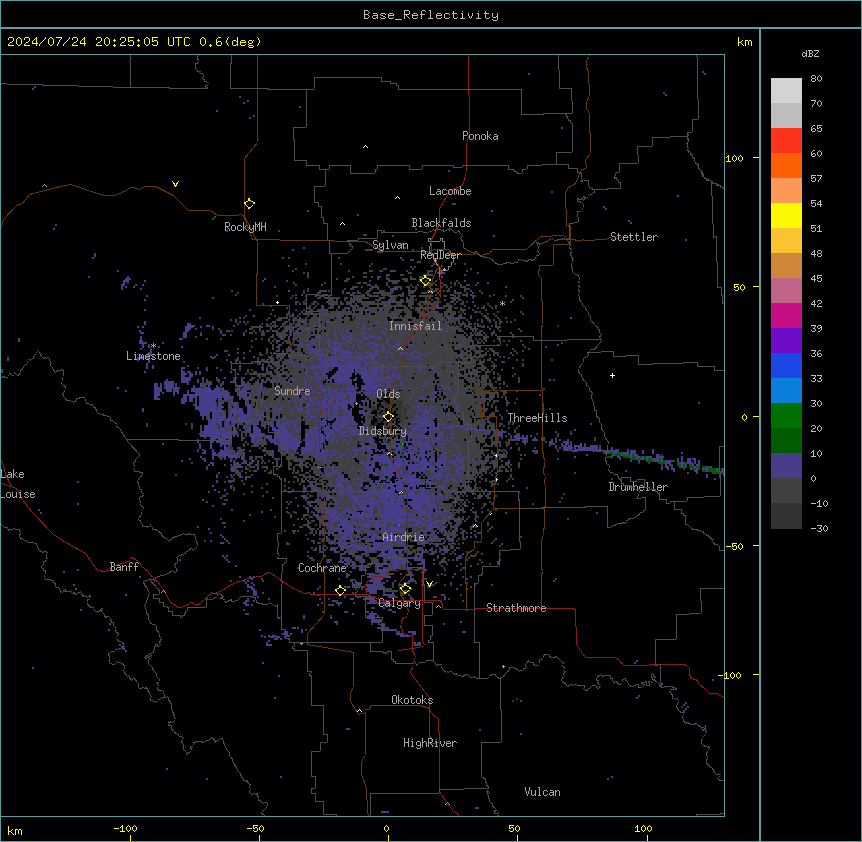The image size is (862, 842).
Task: Select the Didsbury label
Action: (x=383, y=431)
